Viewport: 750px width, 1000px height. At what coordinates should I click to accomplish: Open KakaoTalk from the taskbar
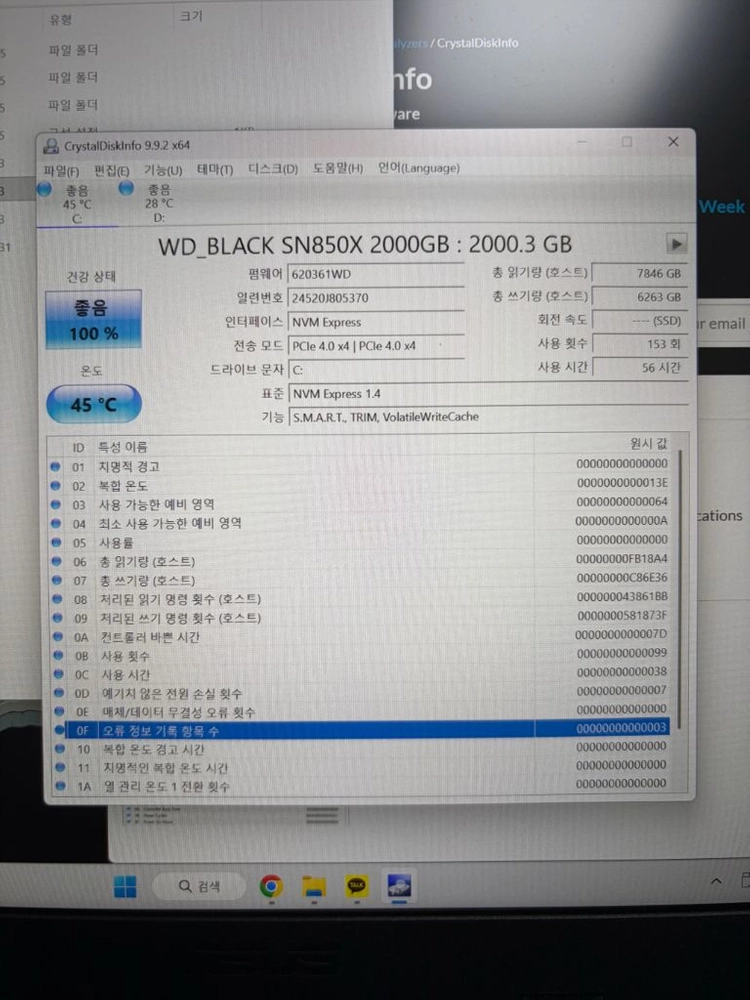click(357, 886)
